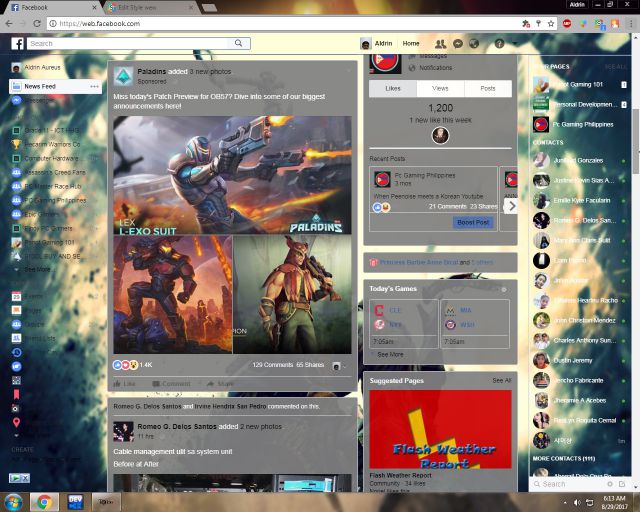Screen dimensions: 640x512
Task: Open the On This Day clock icon
Action: pos(16,352)
